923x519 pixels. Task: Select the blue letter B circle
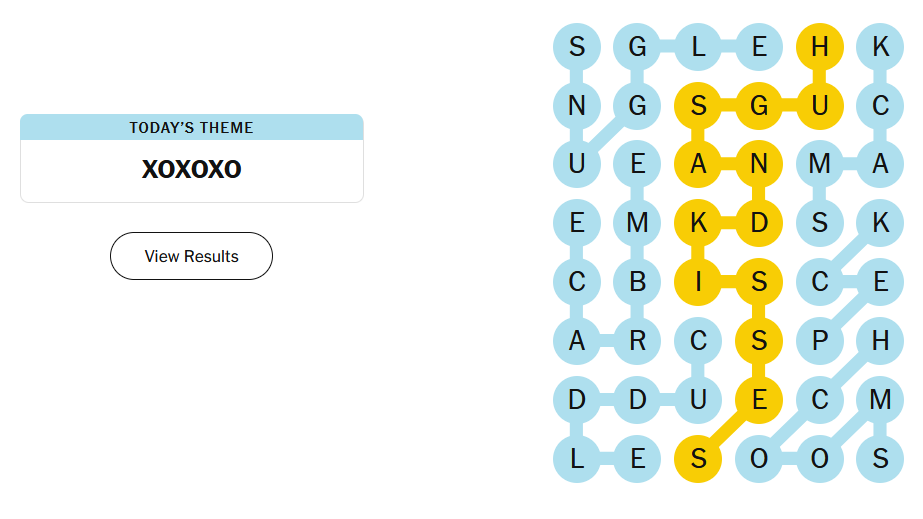pyautogui.click(x=638, y=282)
